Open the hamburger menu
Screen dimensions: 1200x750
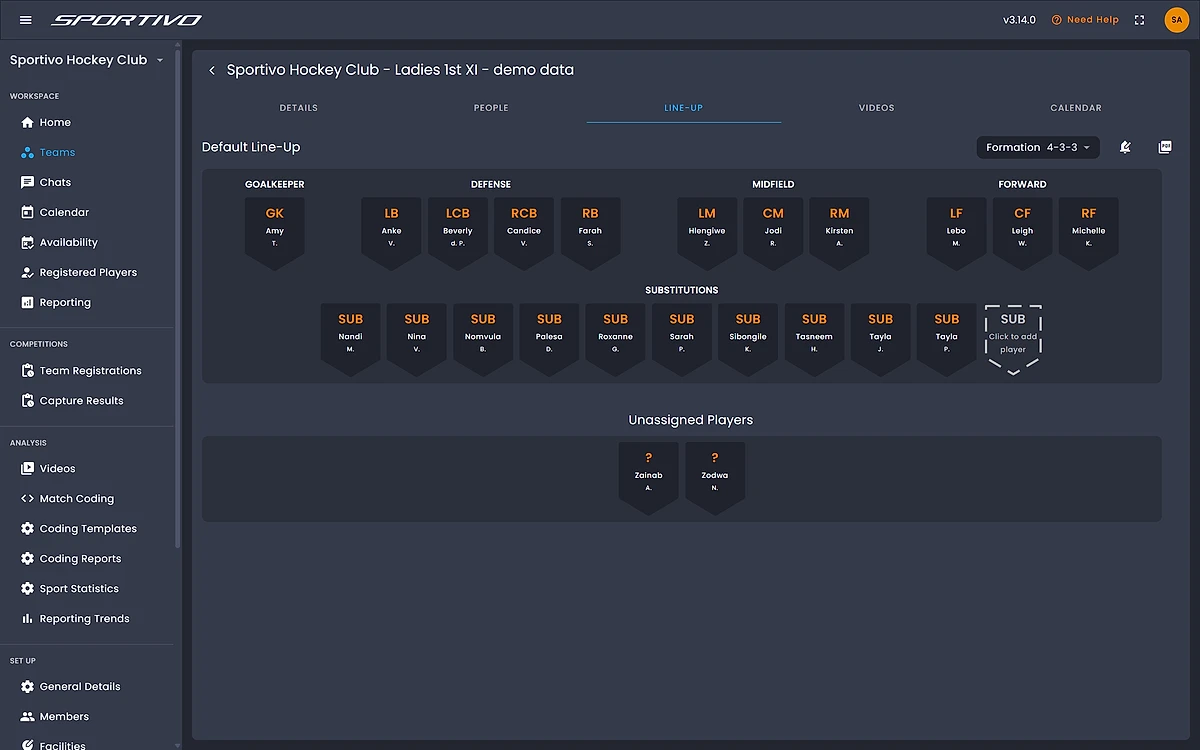tap(26, 20)
